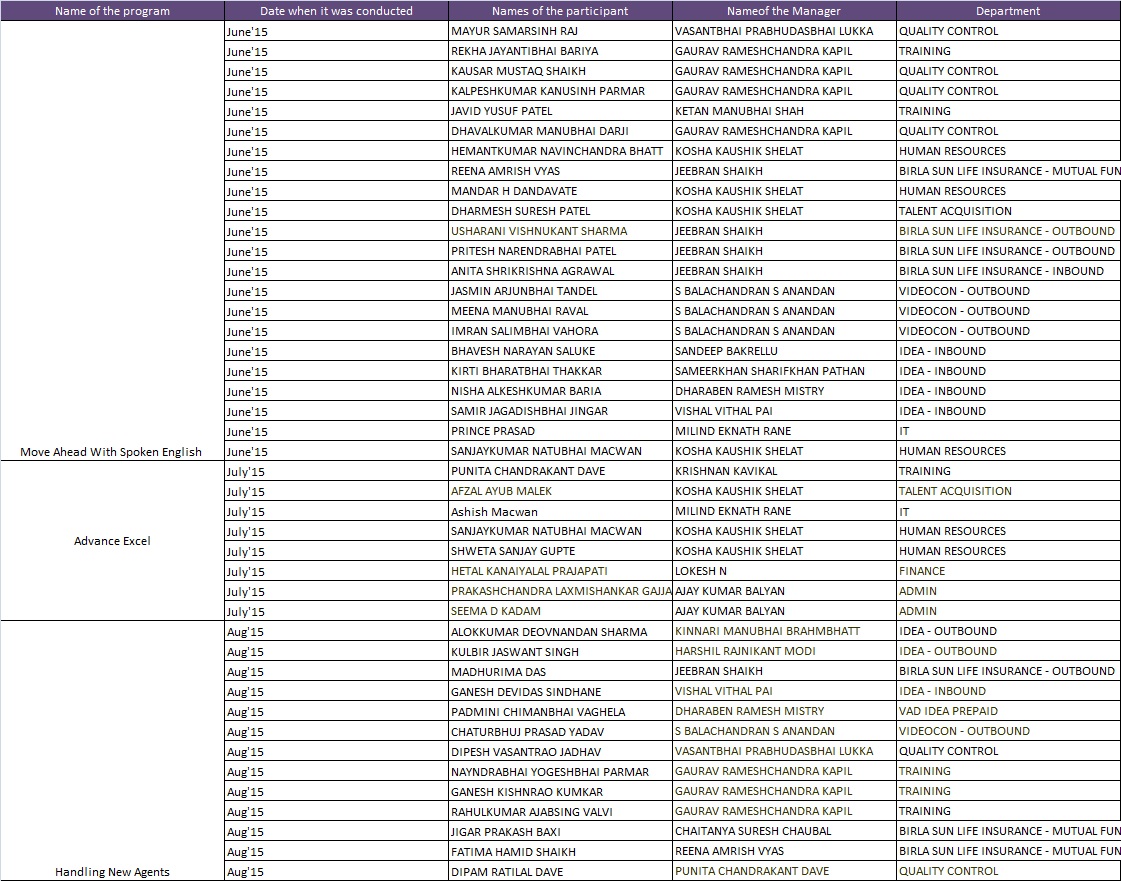Viewport: 1121px width, 881px height.
Task: Select HEMANTKUMAR NAVINCHANDRA BHATT cell
Action: pyautogui.click(x=560, y=151)
